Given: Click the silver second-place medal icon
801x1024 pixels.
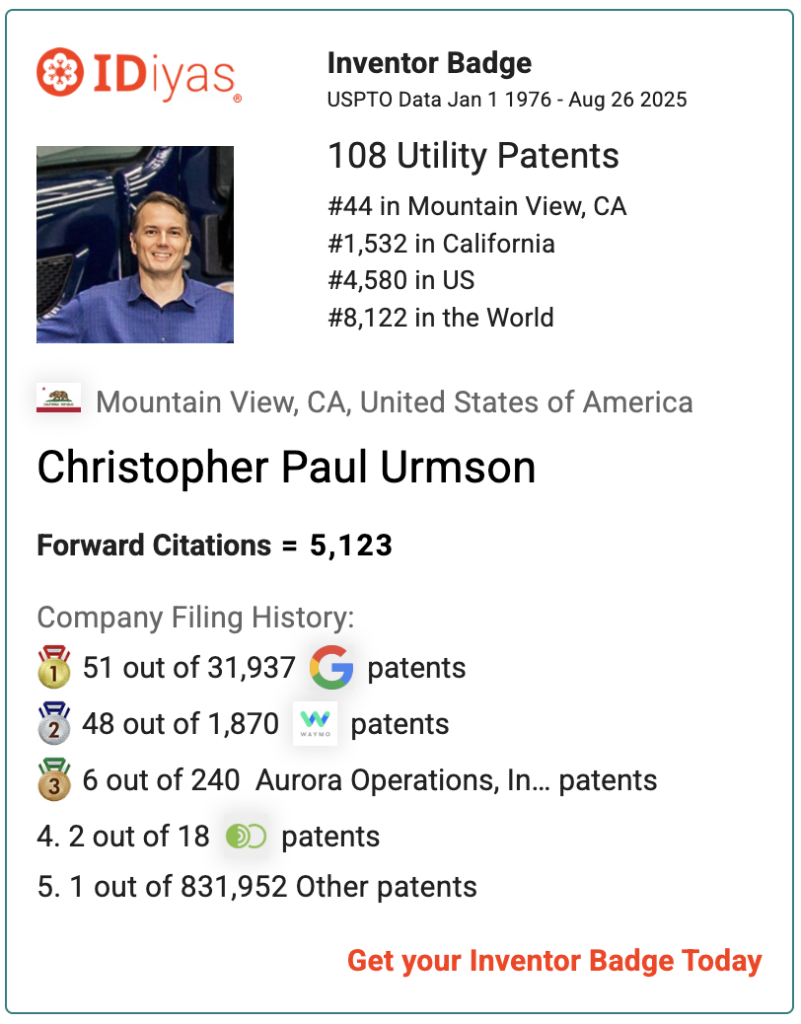Looking at the screenshot, I should [54, 723].
